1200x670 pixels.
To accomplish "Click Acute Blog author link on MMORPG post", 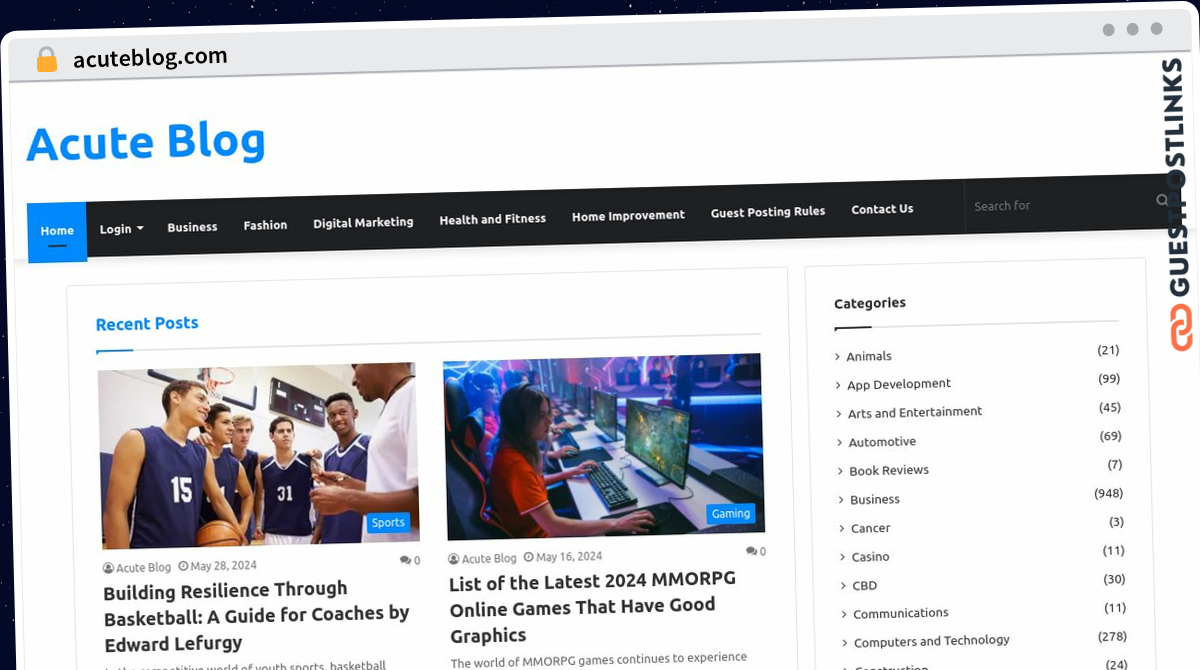I will [x=489, y=558].
